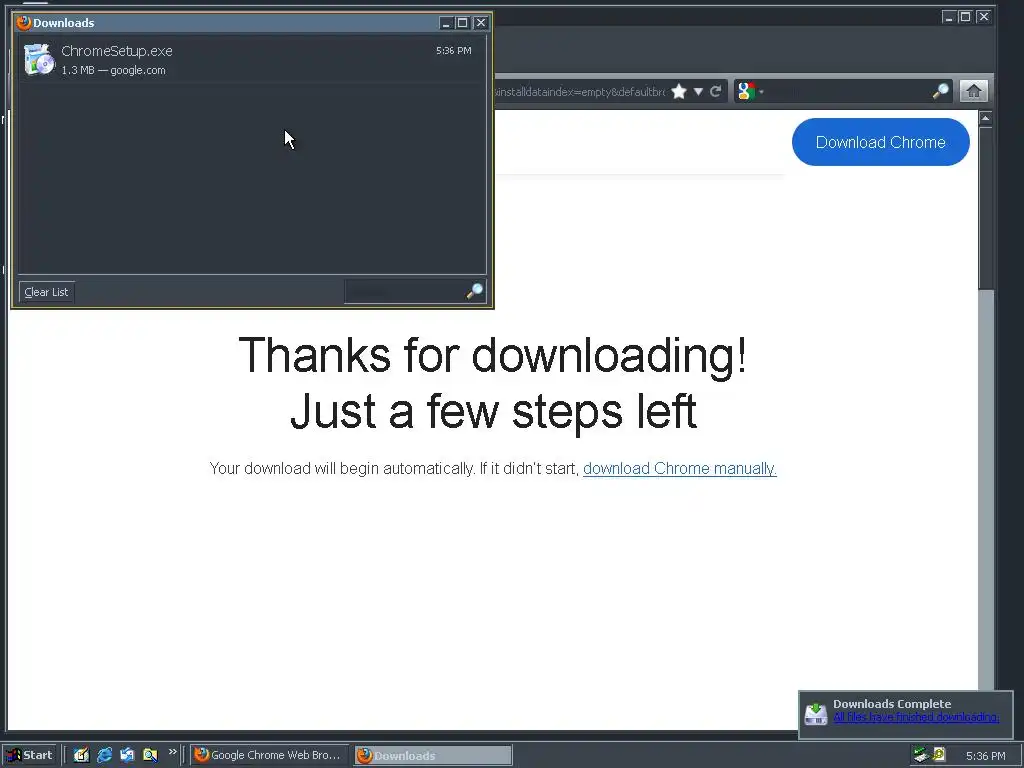
Task: Launch Internet Explorer from quick launch
Action: [104, 755]
